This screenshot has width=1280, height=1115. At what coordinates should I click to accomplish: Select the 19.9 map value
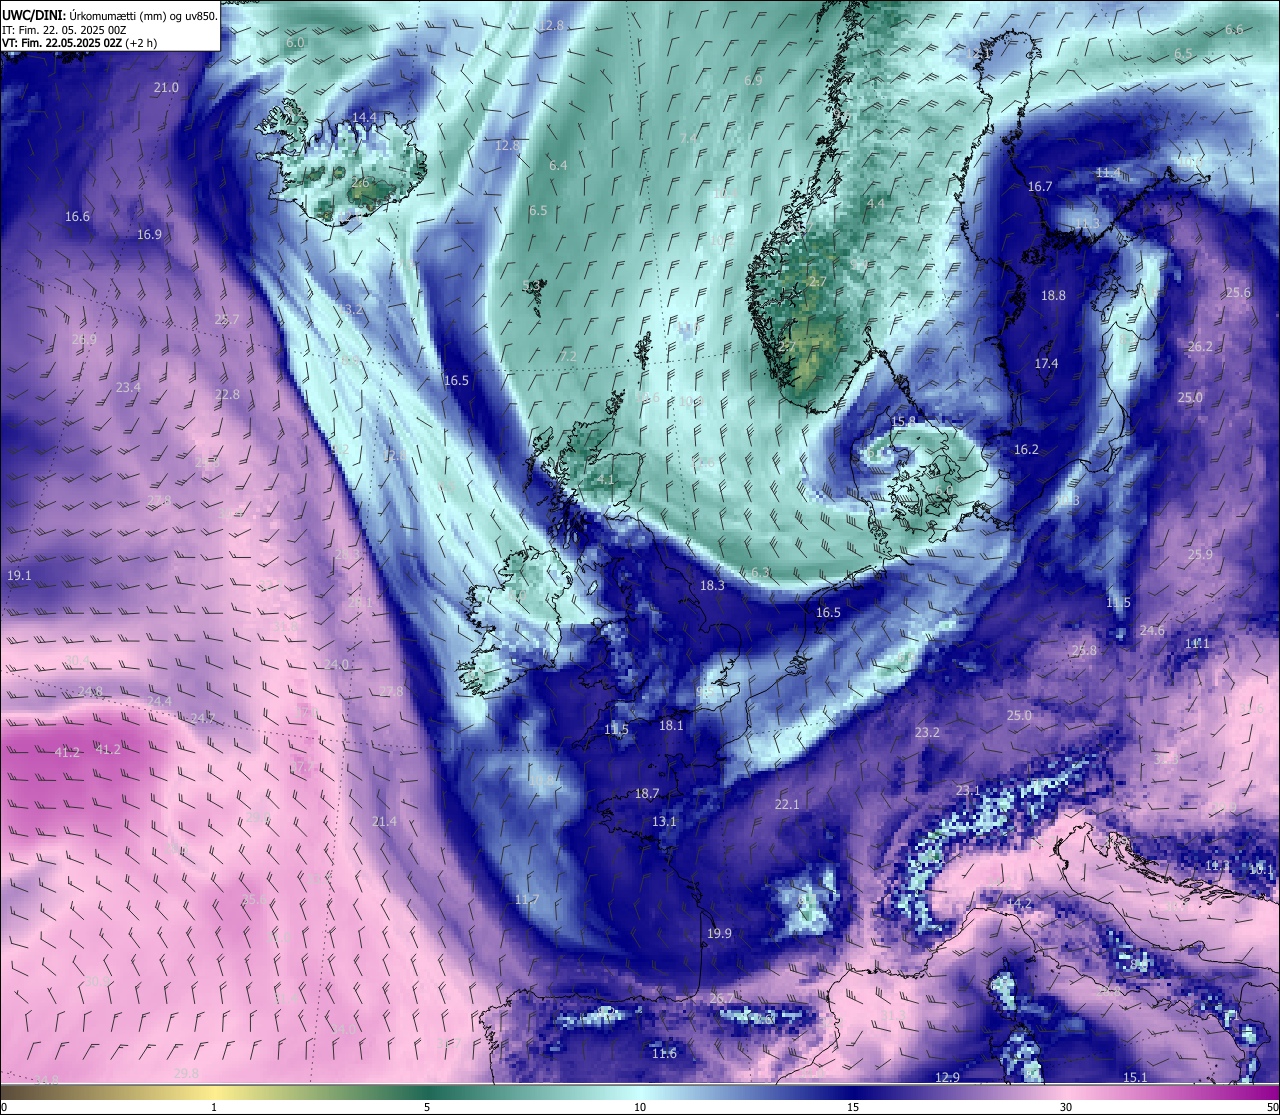click(x=719, y=934)
